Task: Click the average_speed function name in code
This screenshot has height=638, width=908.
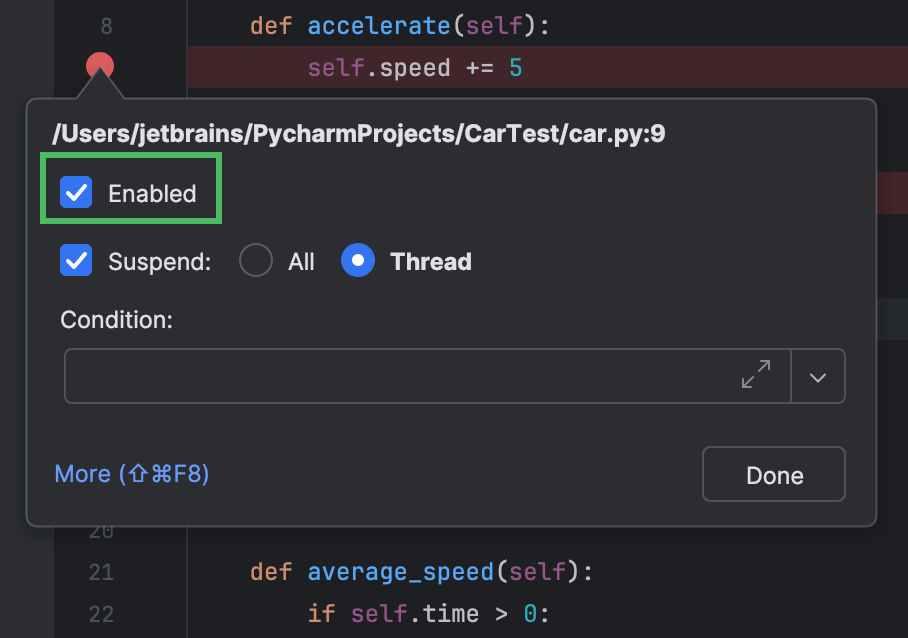Action: [399, 572]
